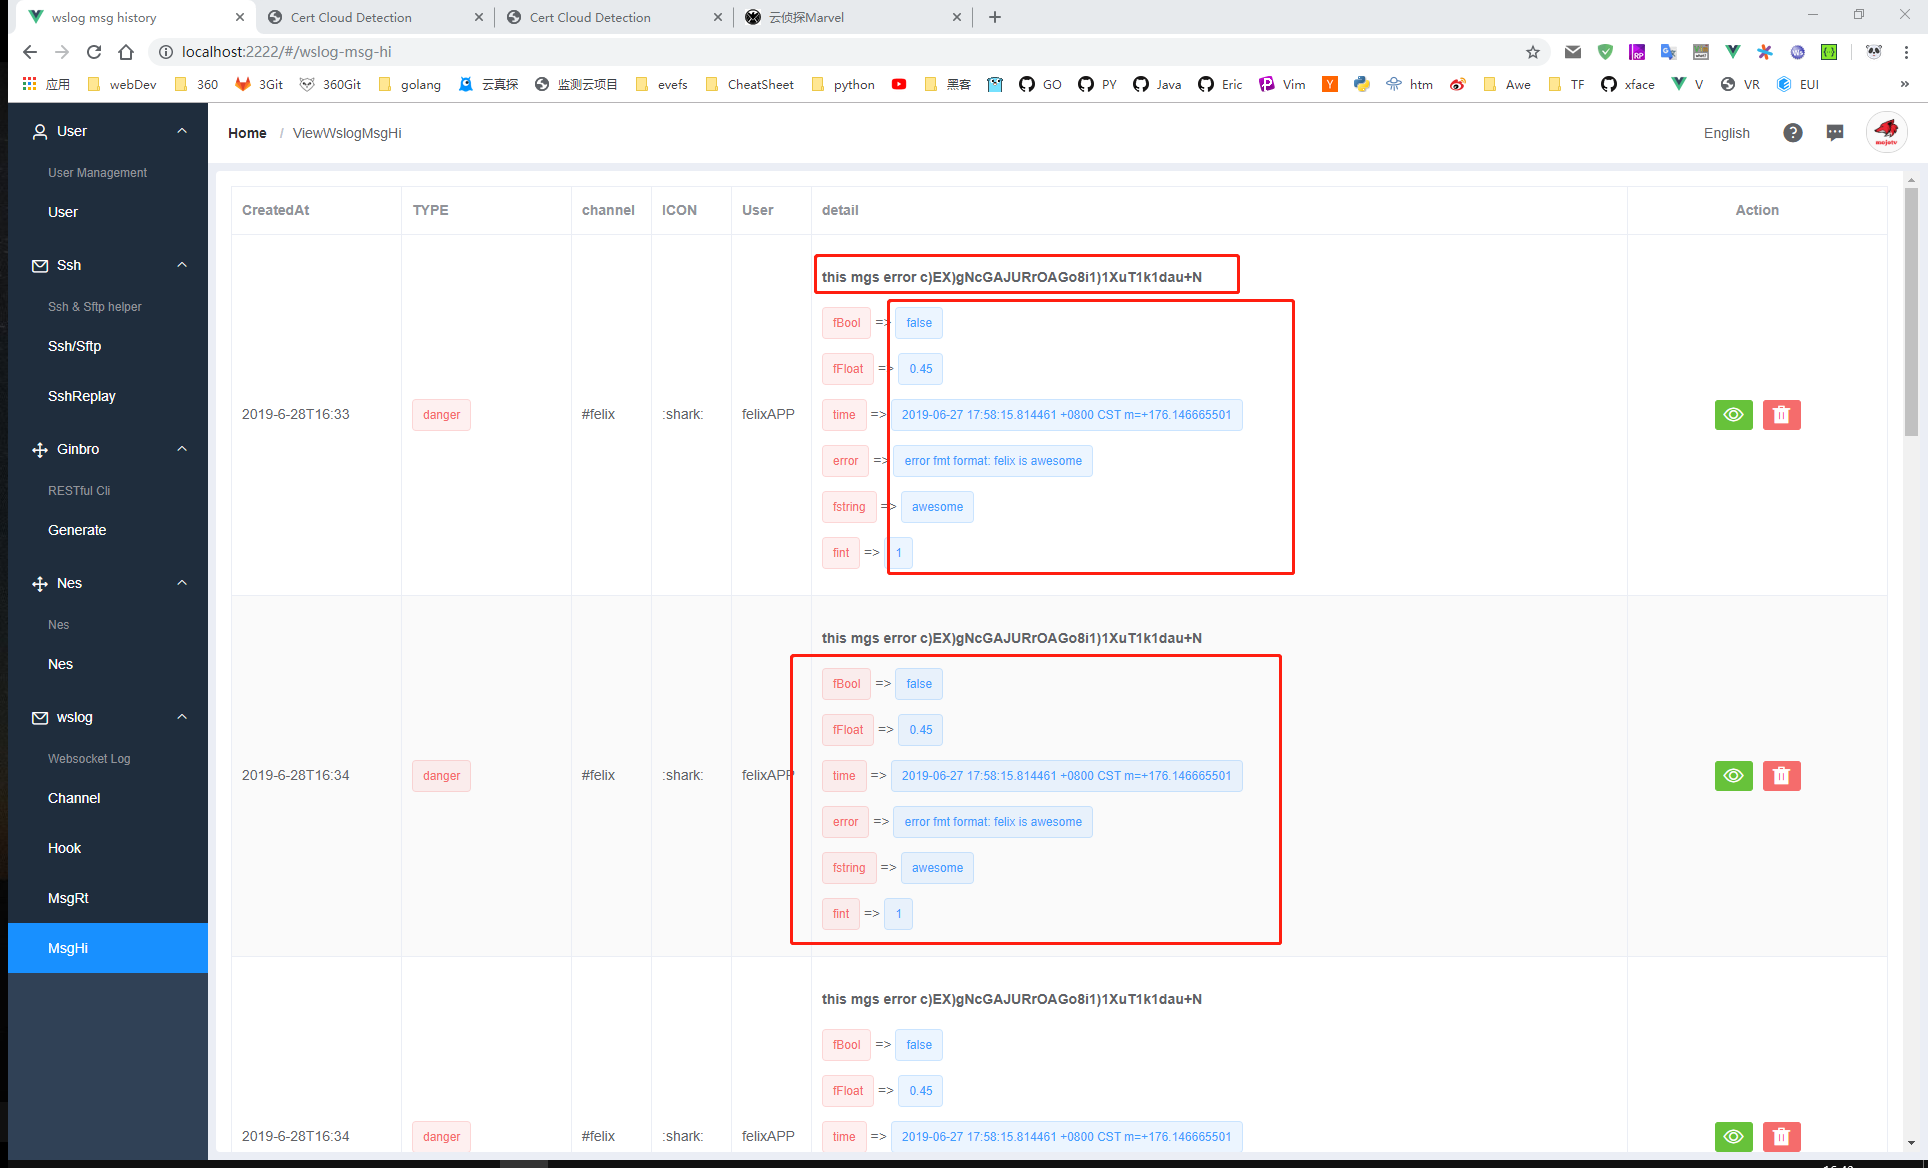The image size is (1928, 1168).
Task: Click the 0.45 fFloat value in first record
Action: tap(921, 369)
